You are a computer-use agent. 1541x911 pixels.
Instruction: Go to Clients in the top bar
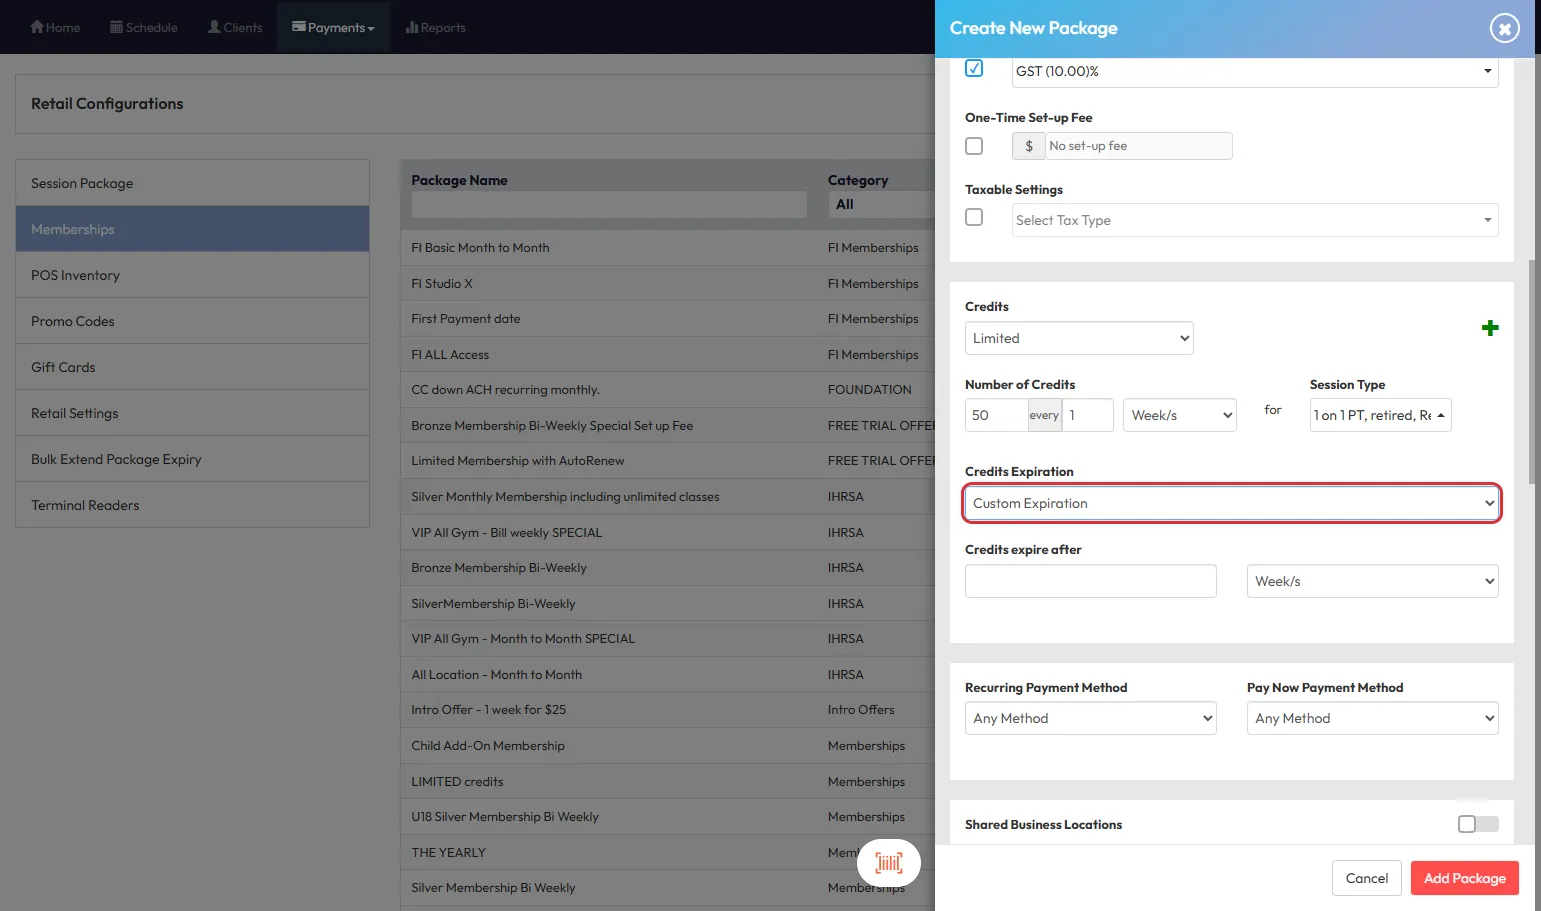(235, 27)
